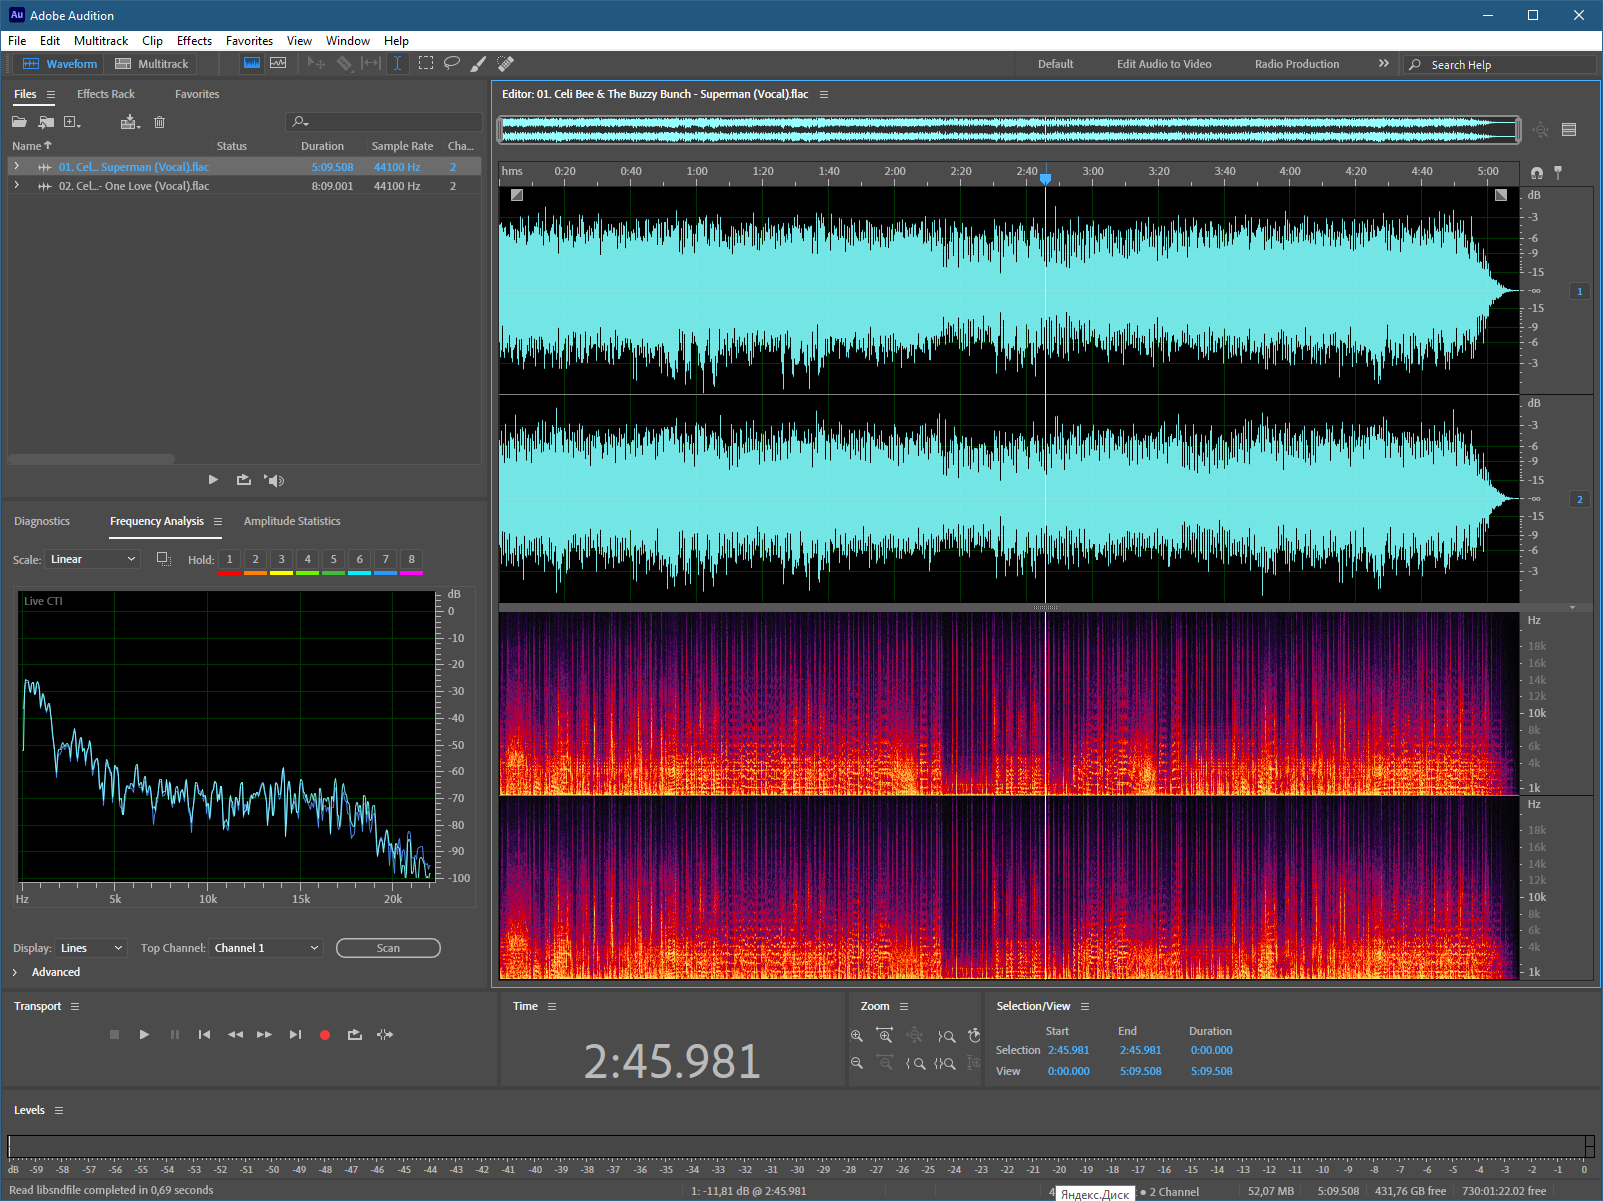Select the Radio Production workspace
The width and height of the screenshot is (1603, 1201).
tap(1297, 64)
